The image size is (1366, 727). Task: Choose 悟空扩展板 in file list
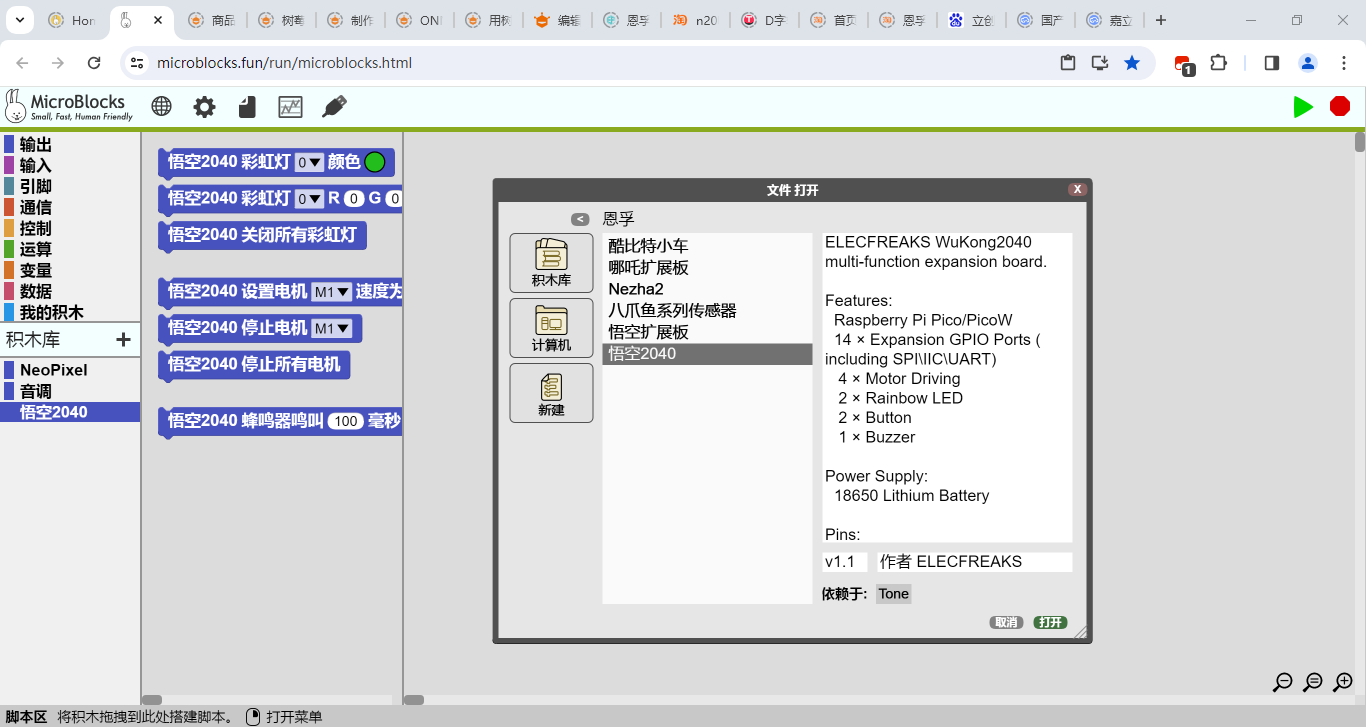coord(707,332)
